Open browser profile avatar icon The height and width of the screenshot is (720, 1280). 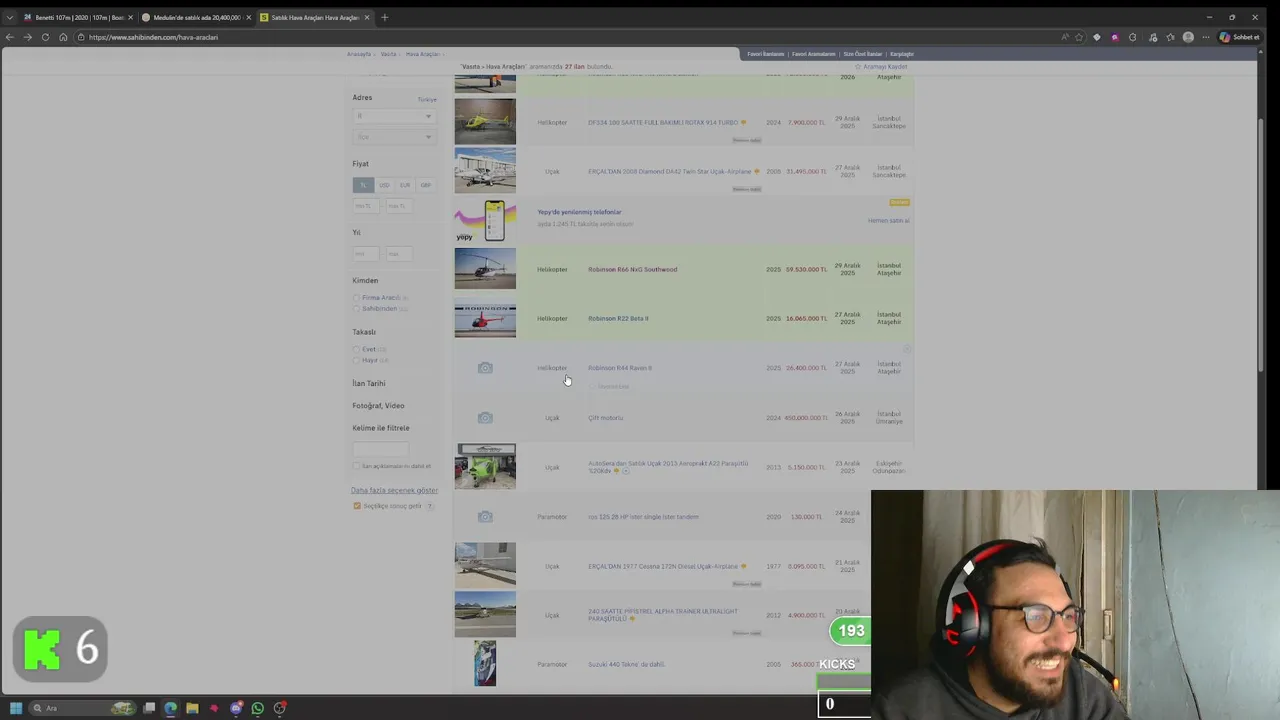[1188, 37]
